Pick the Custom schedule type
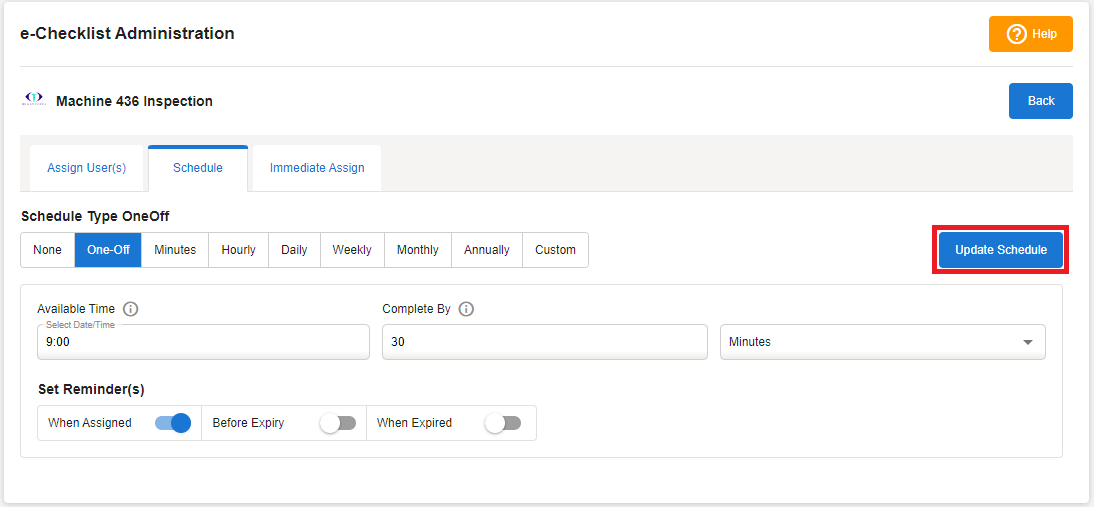The image size is (1094, 507). [x=555, y=250]
